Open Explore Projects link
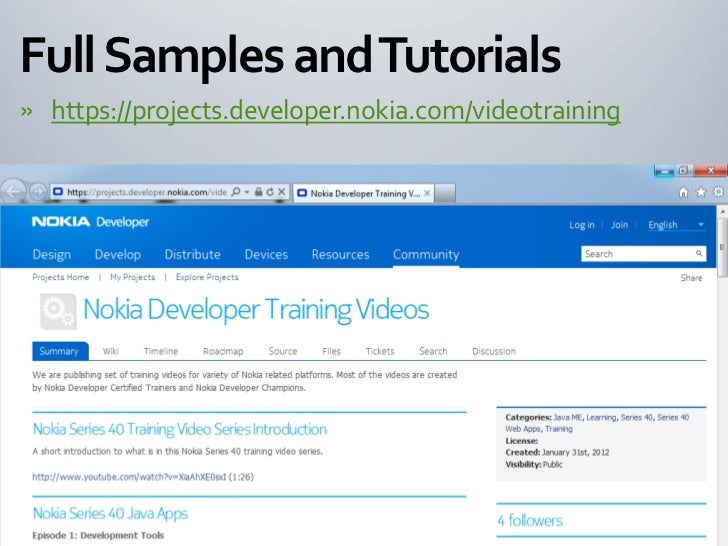The height and width of the screenshot is (546, 728). click(207, 277)
